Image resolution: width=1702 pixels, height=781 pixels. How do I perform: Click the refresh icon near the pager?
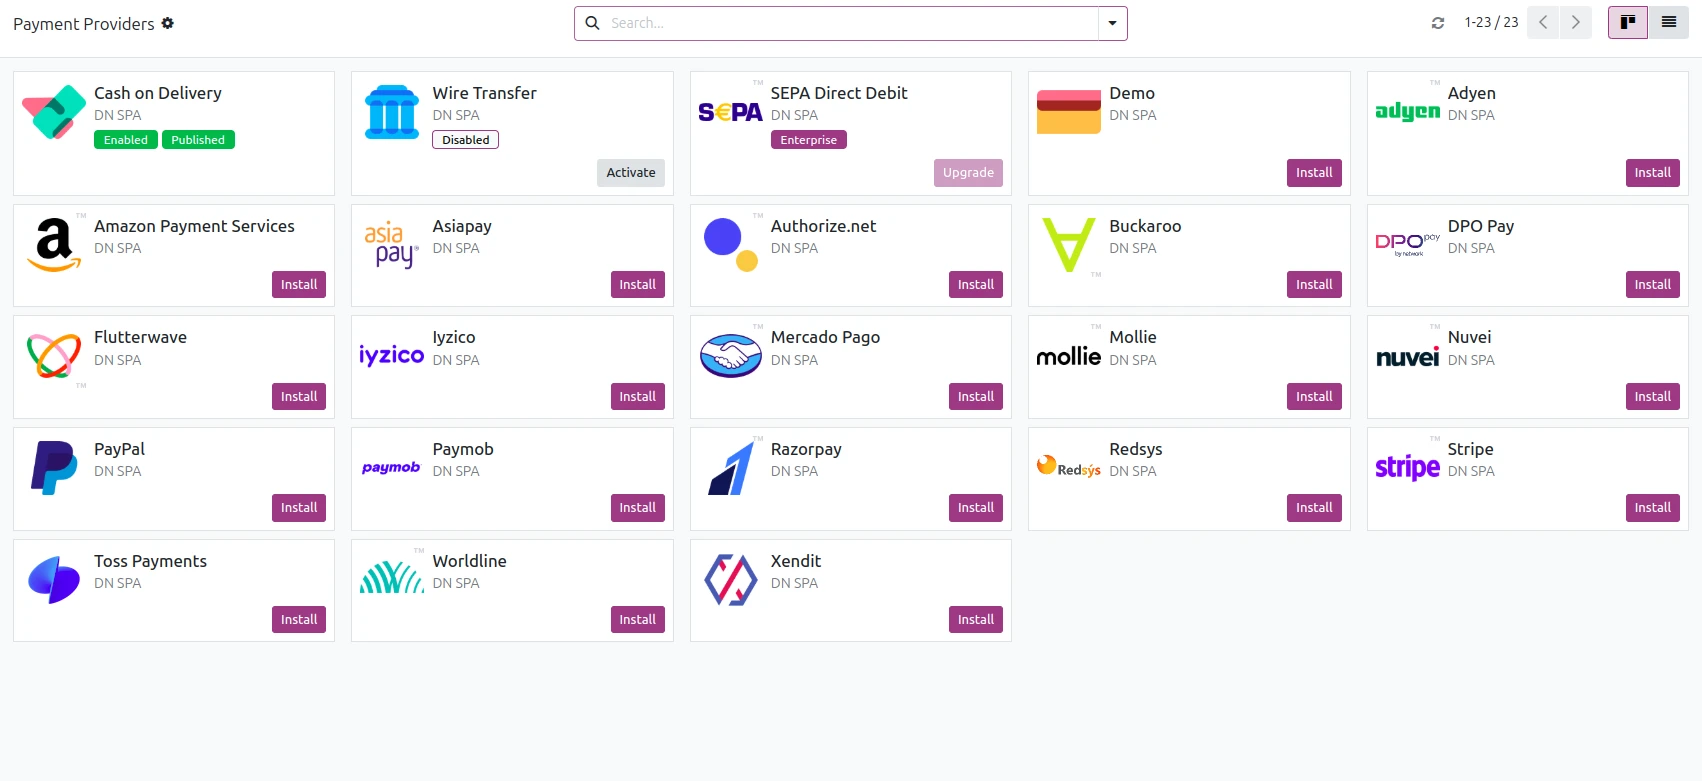1438,23
